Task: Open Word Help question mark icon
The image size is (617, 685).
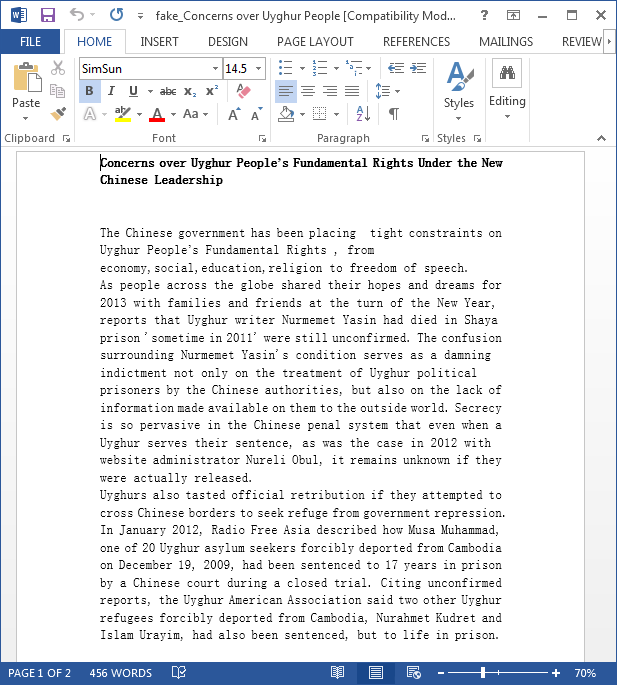Action: point(484,15)
